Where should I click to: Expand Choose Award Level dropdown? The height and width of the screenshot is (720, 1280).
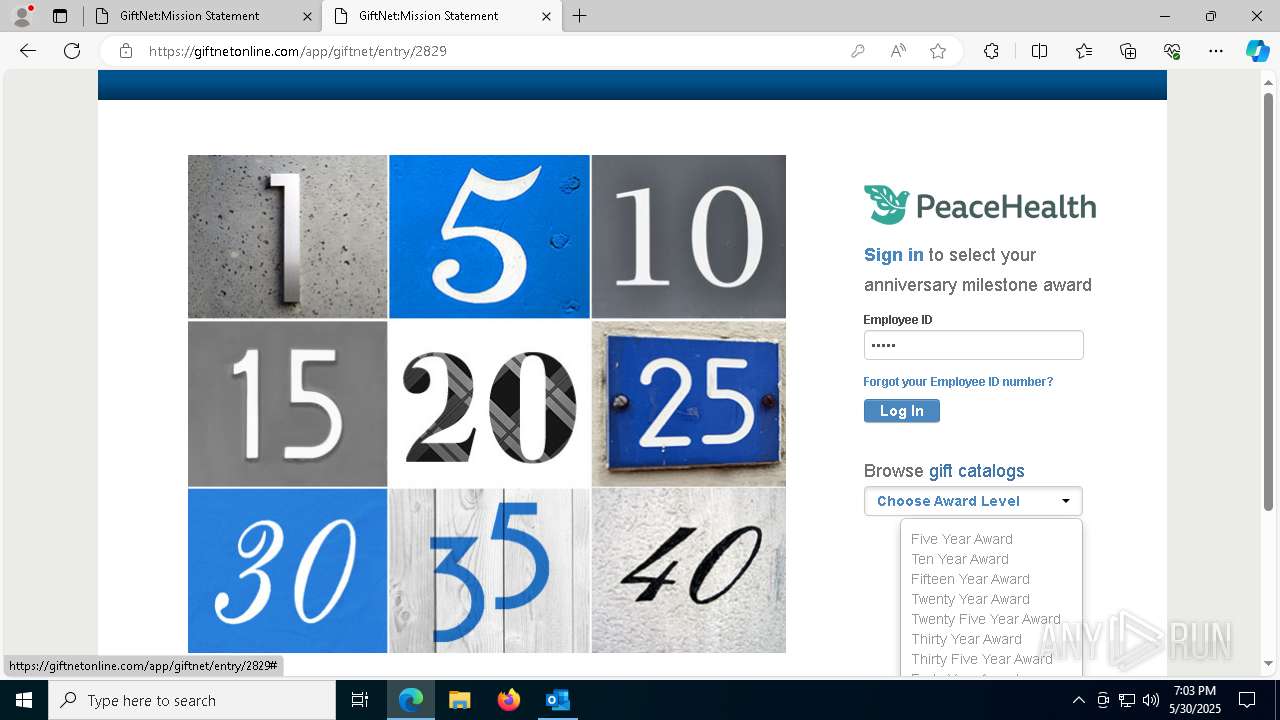pos(973,501)
